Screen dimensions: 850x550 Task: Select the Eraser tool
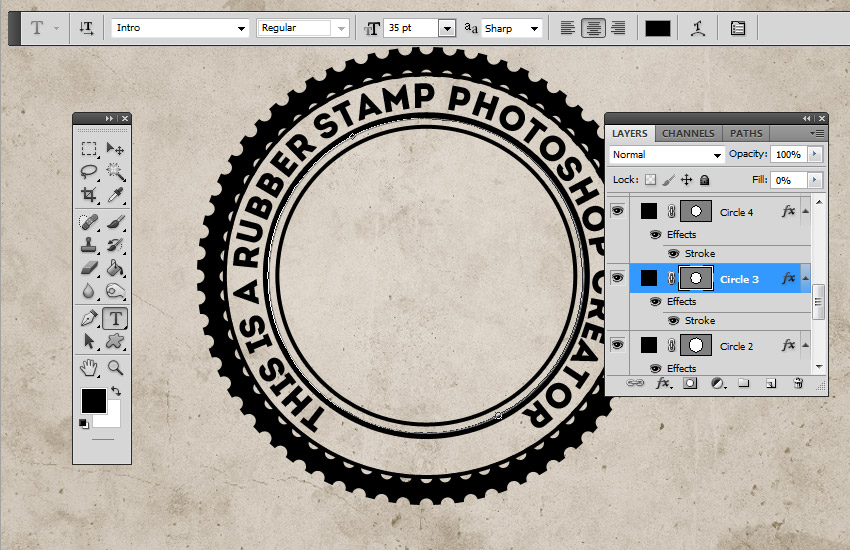tap(90, 268)
